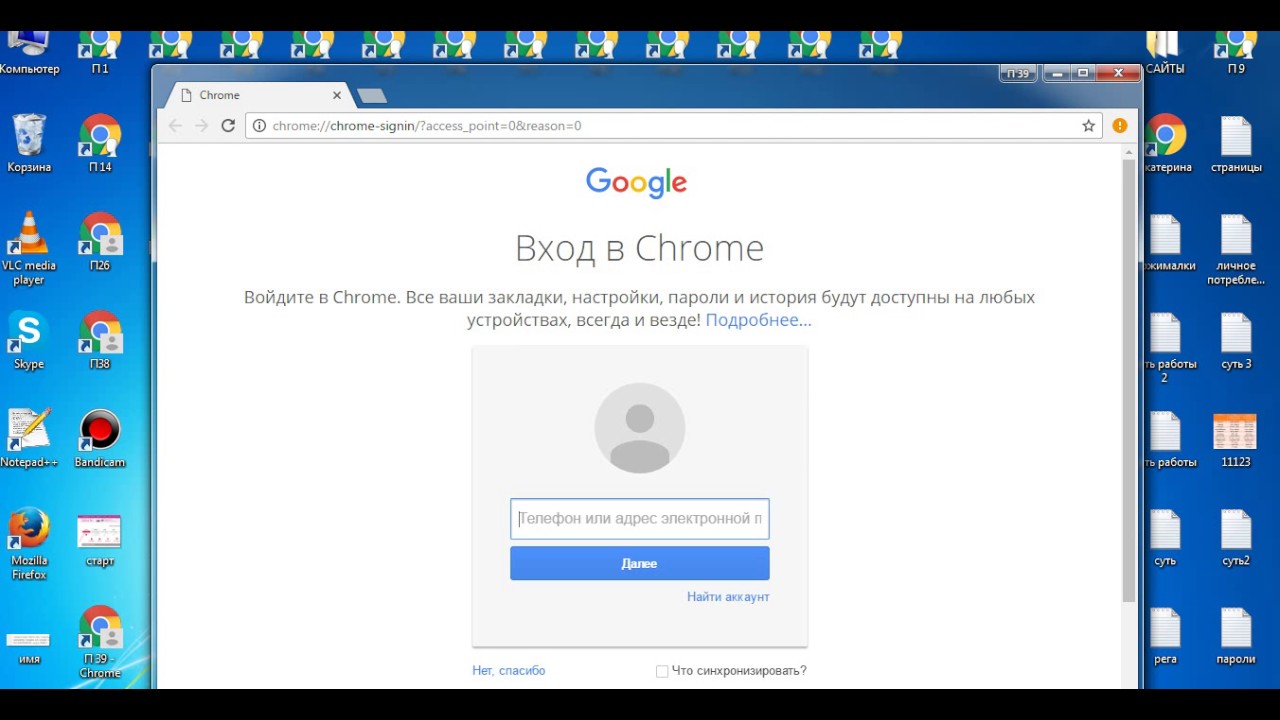1280x720 pixels.
Task: Focus the address bar URL
Action: coord(672,126)
